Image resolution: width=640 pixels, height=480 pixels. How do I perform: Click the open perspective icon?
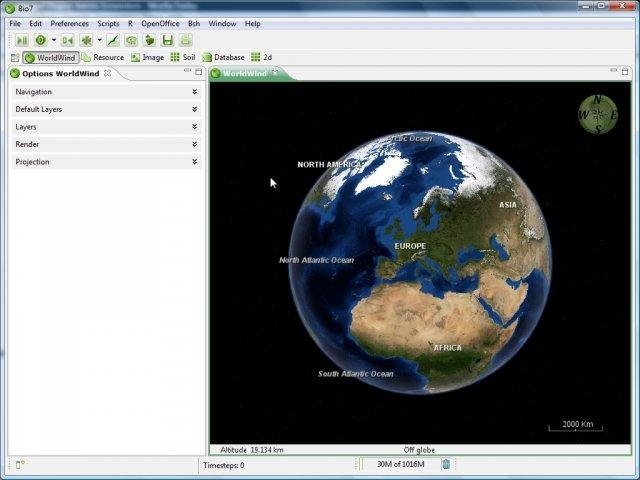point(14,58)
